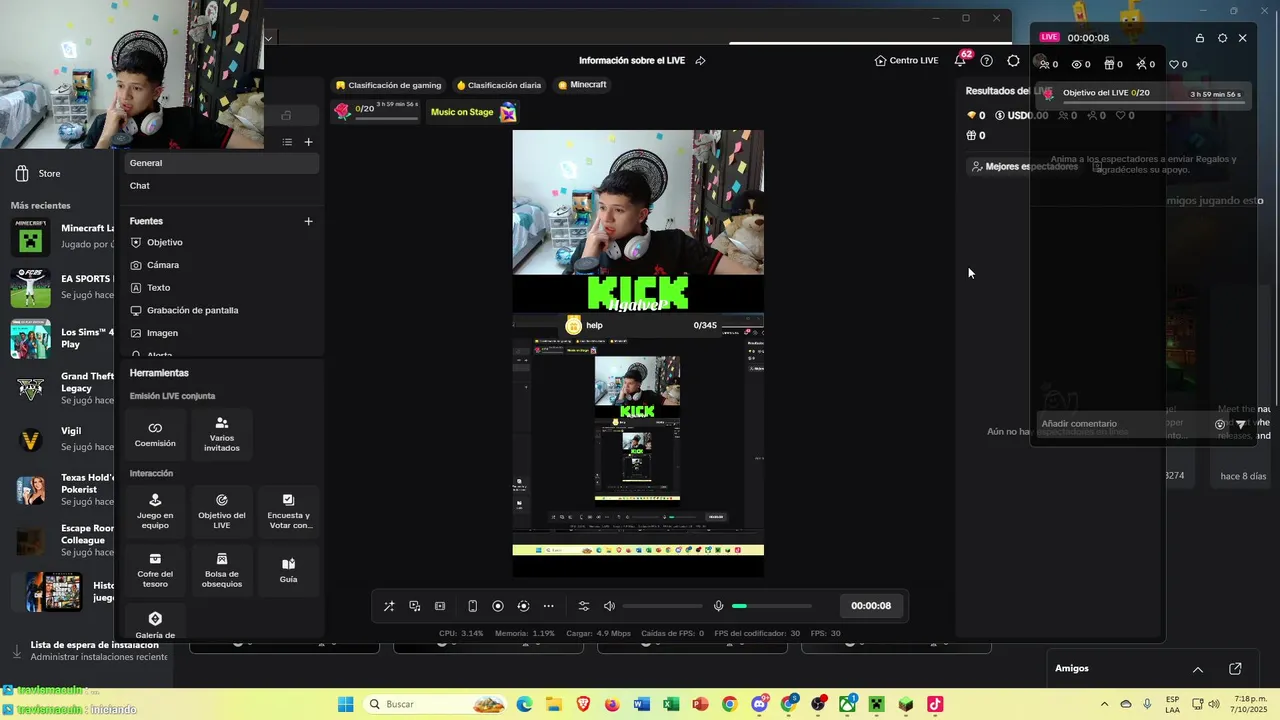Open Music on Stage banner
Viewport: 1280px width, 720px height.
click(x=472, y=112)
